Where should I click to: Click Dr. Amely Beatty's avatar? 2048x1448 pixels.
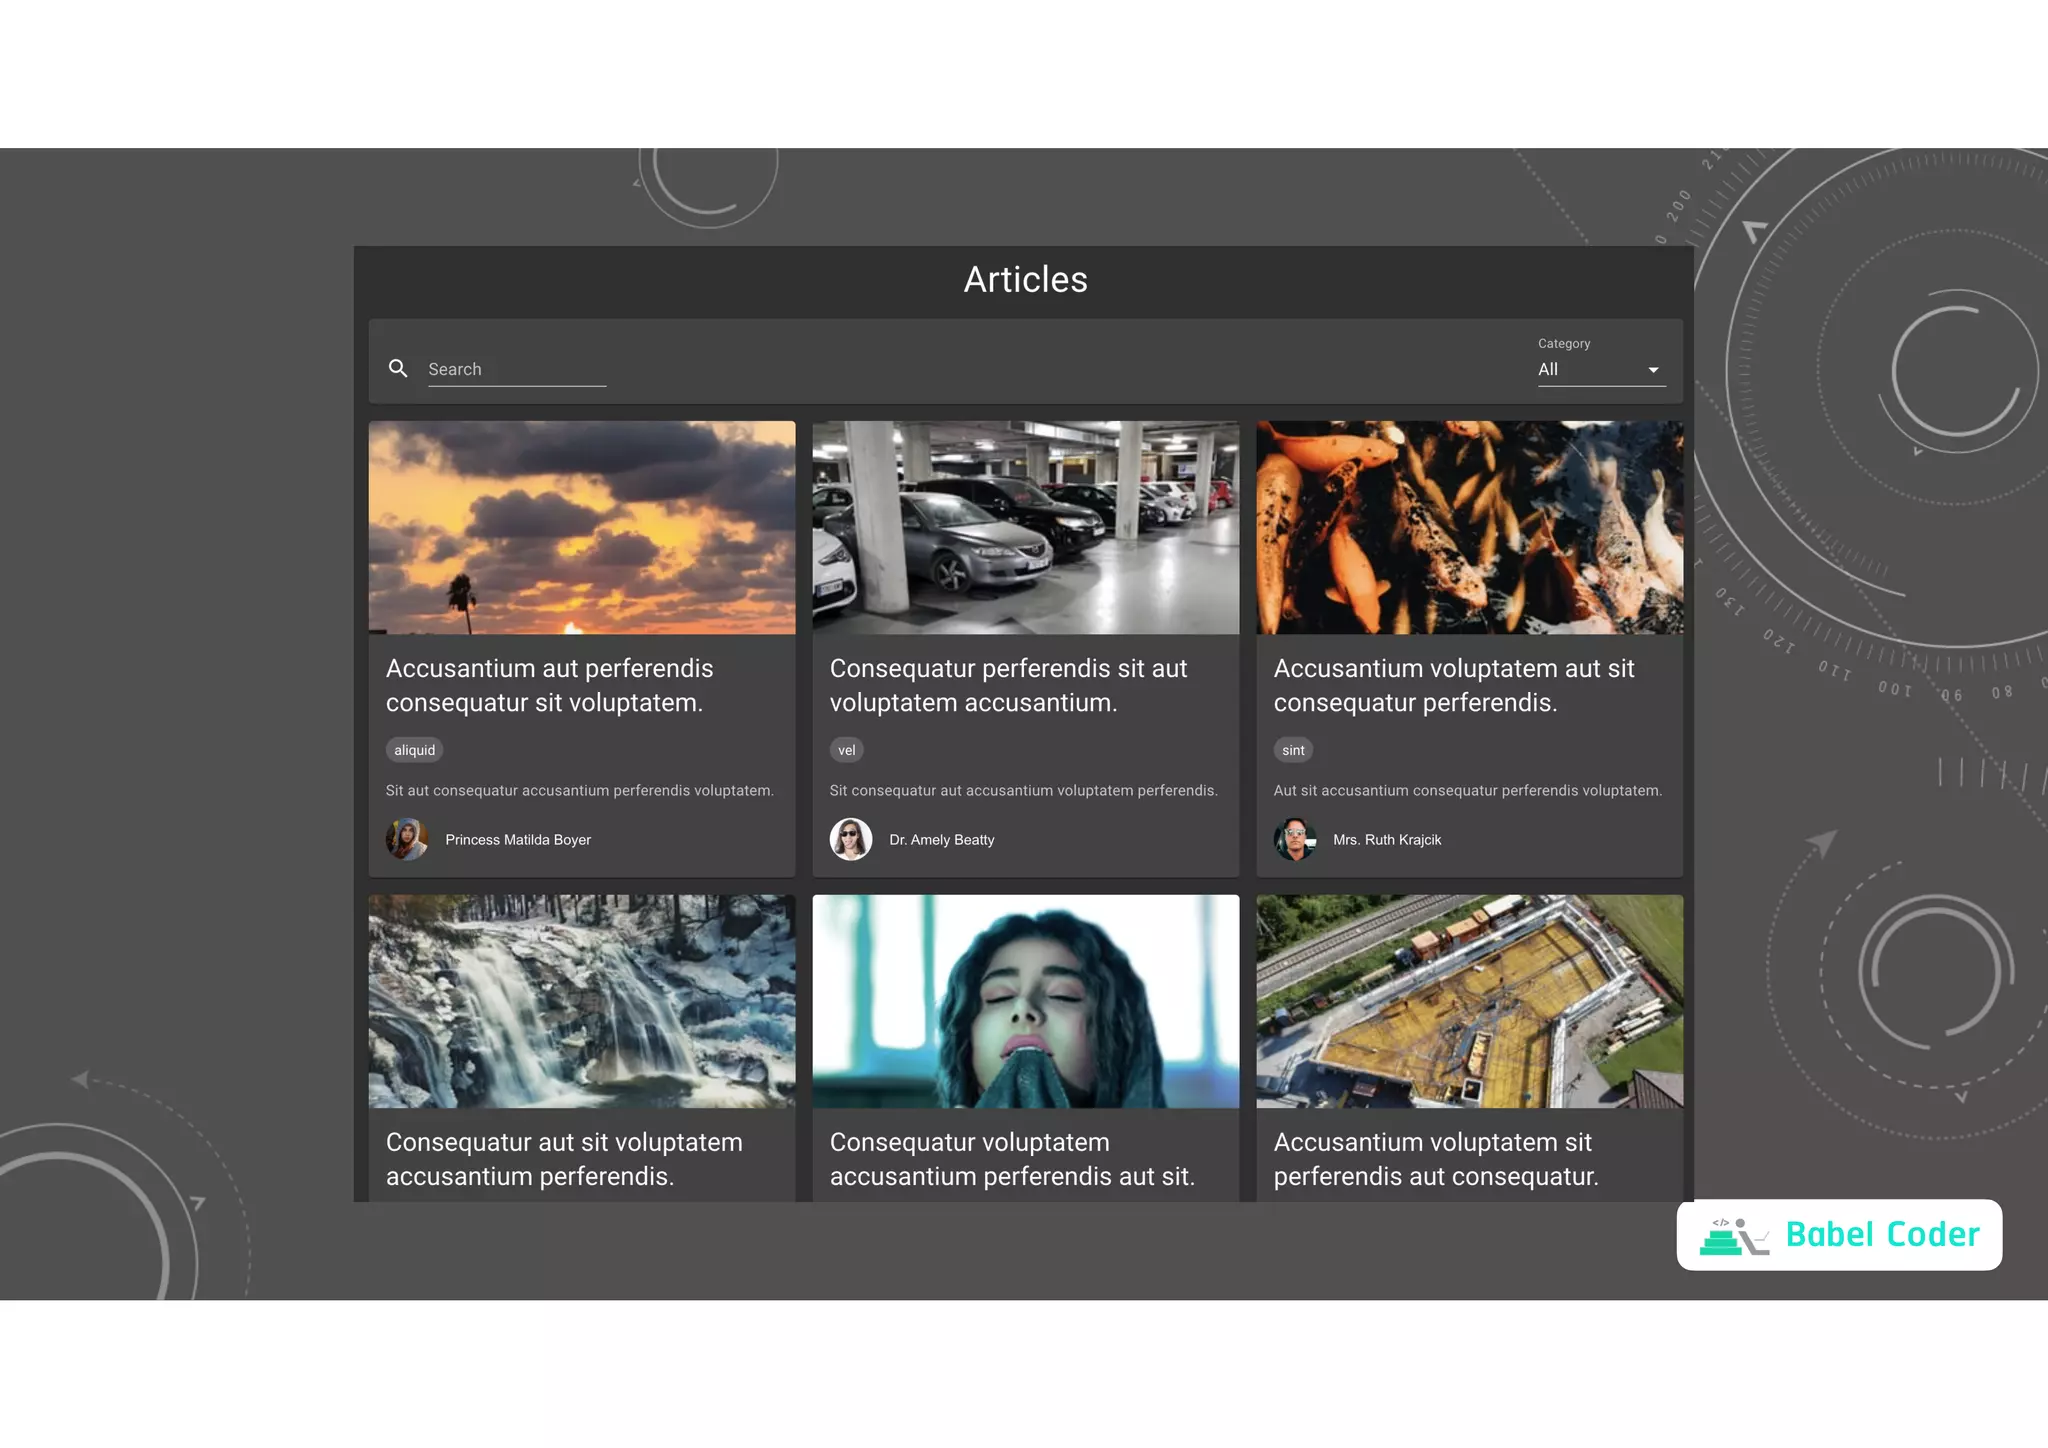[850, 839]
